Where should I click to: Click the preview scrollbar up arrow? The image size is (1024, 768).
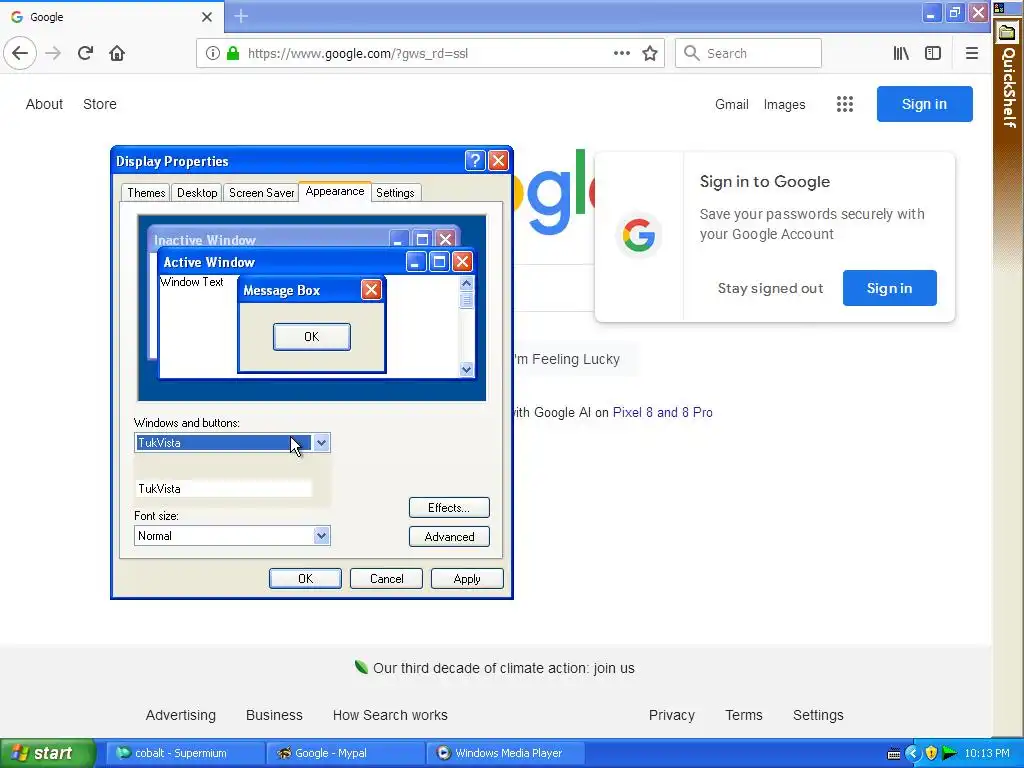point(466,283)
